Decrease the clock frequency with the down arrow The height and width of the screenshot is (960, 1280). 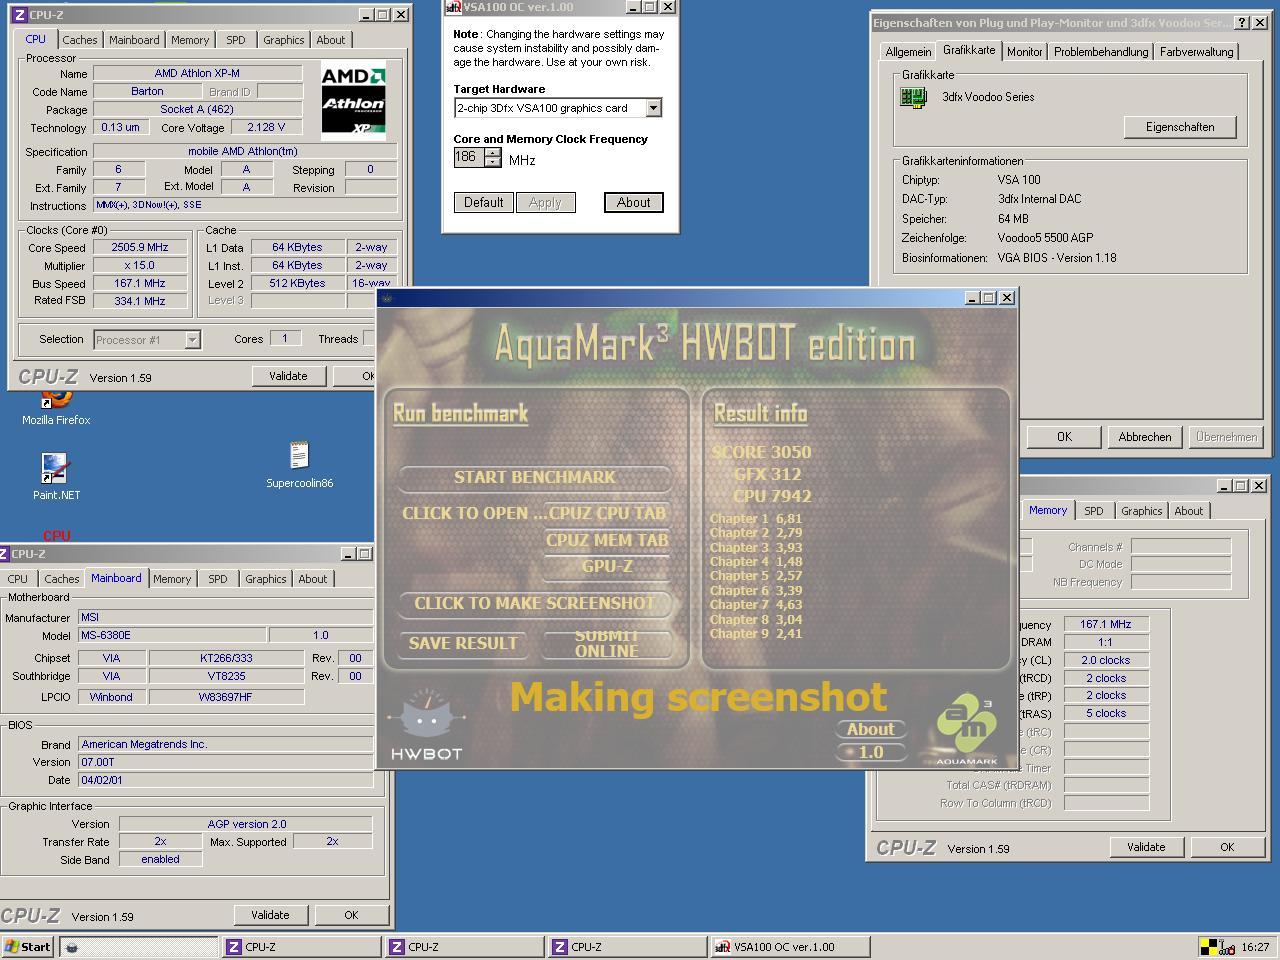click(x=492, y=162)
